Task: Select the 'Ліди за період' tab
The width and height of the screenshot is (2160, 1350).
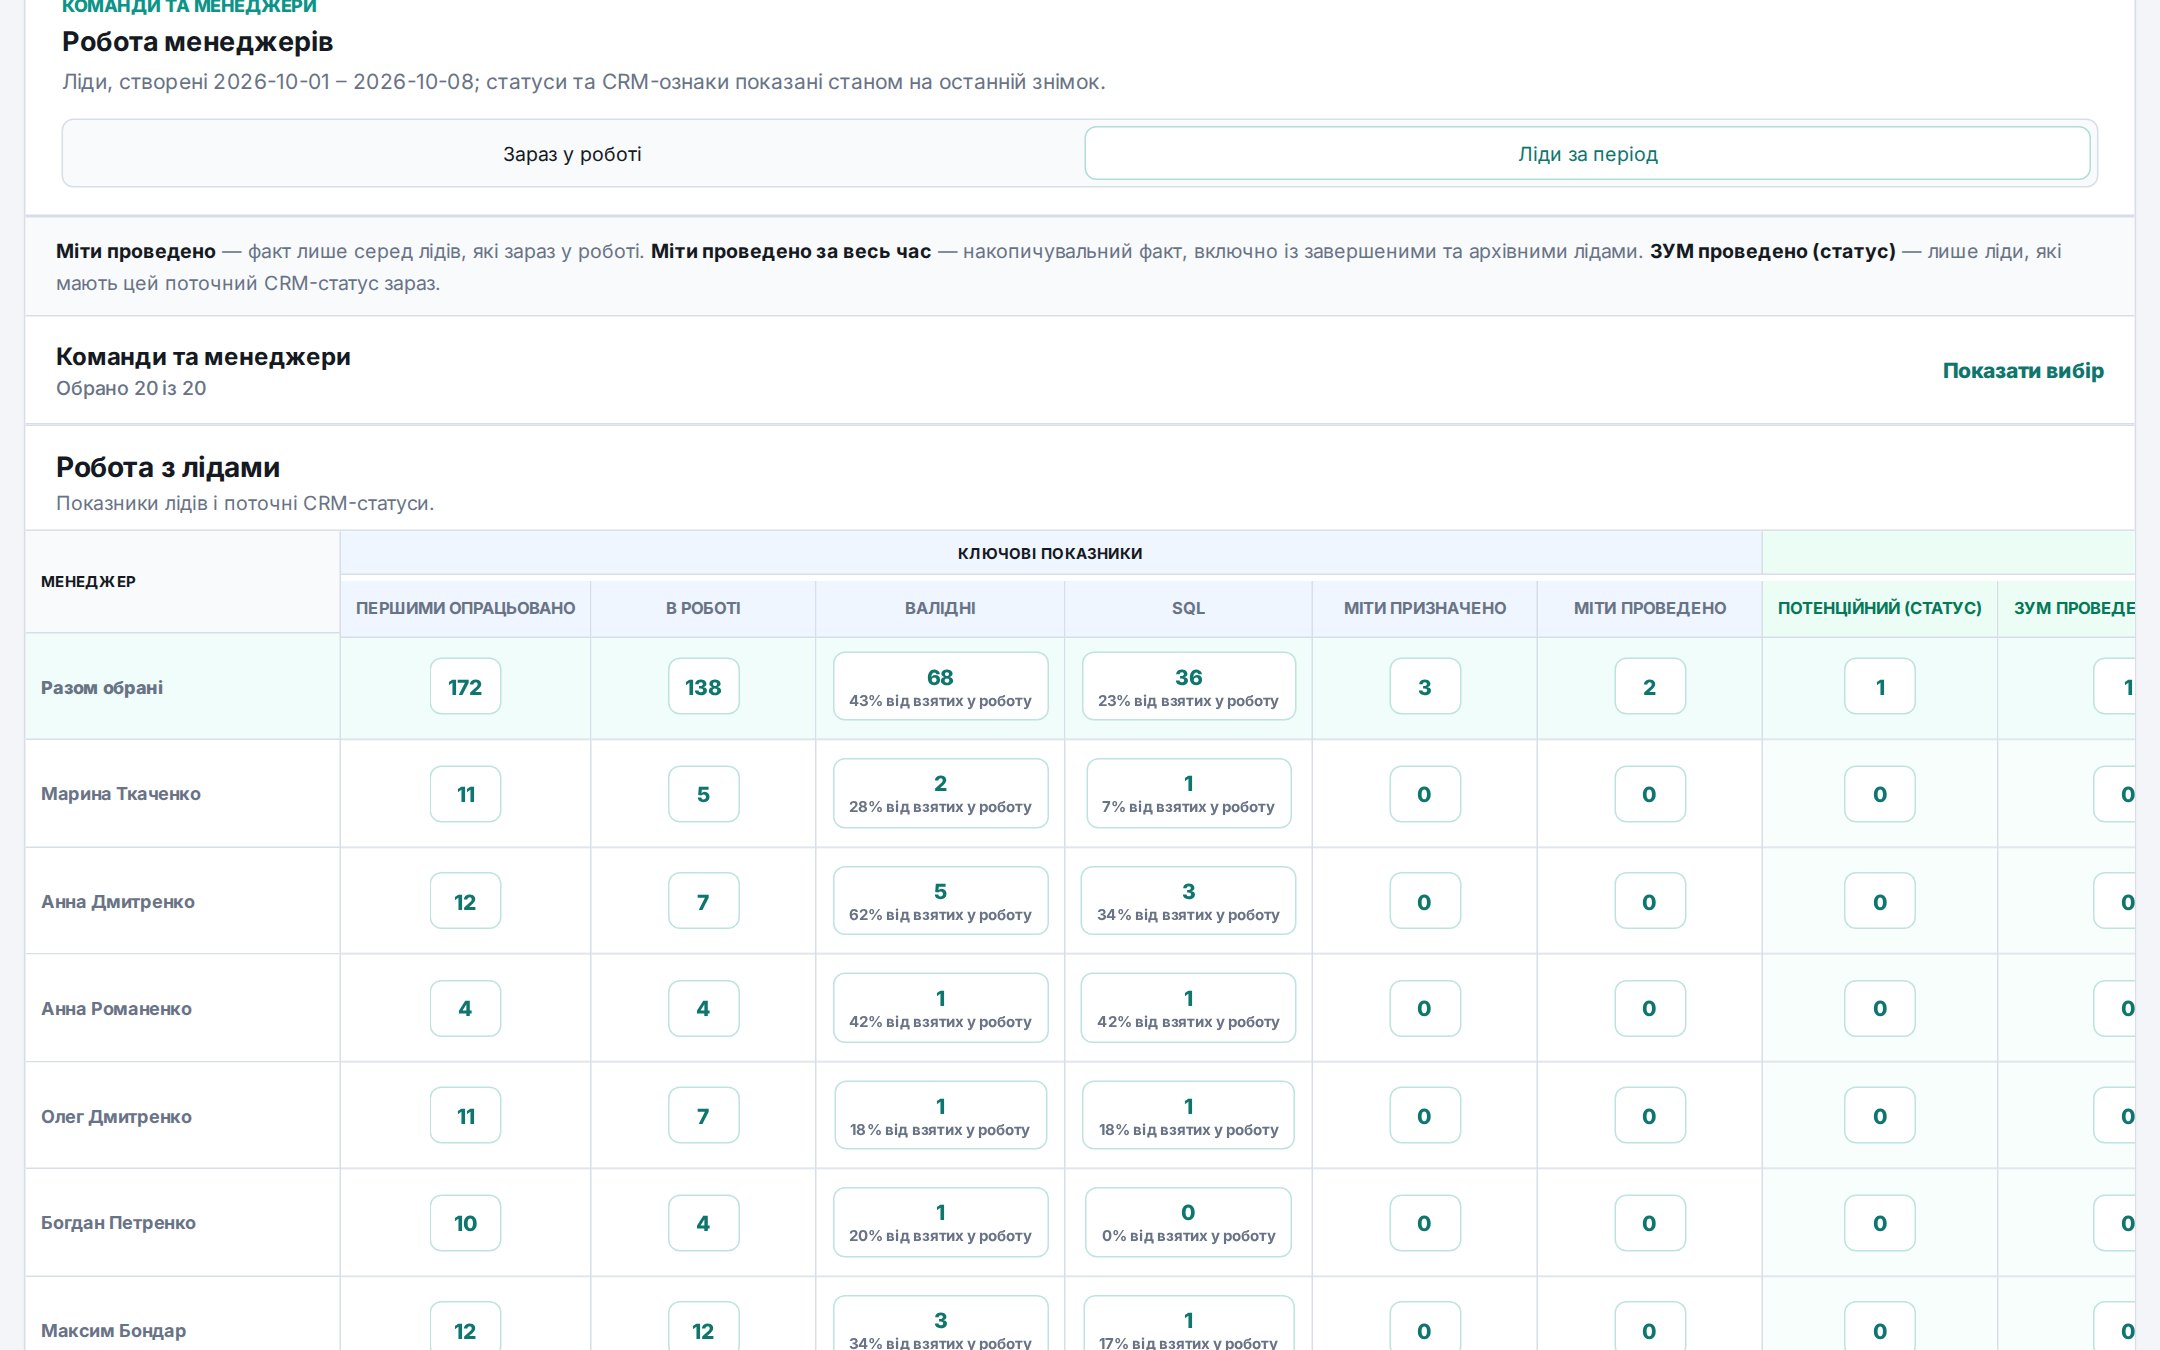Action: (x=1587, y=154)
